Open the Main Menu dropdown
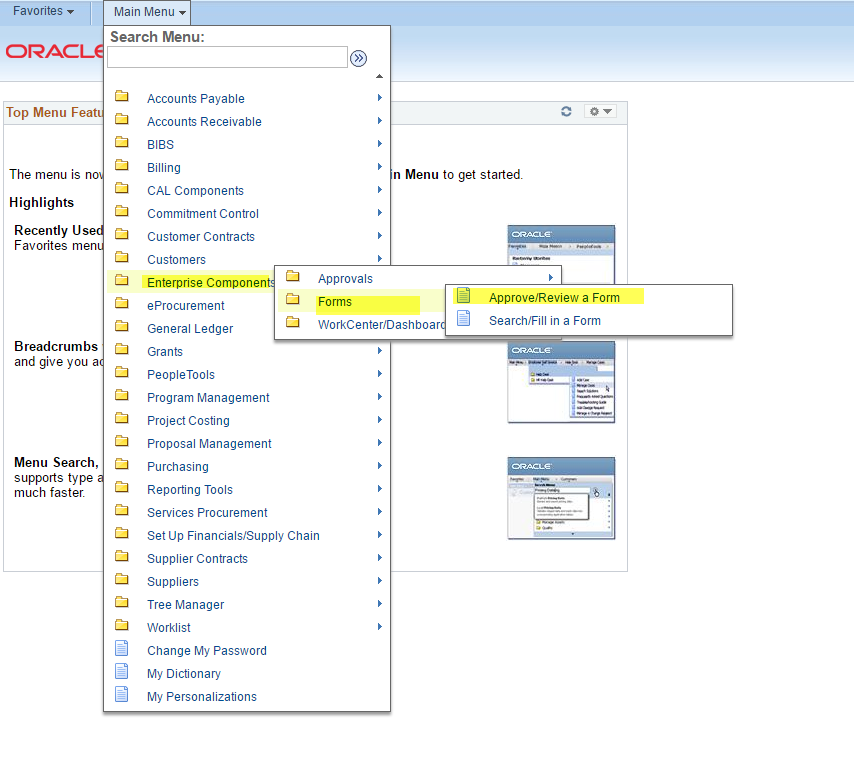The height and width of the screenshot is (771, 854). [150, 12]
